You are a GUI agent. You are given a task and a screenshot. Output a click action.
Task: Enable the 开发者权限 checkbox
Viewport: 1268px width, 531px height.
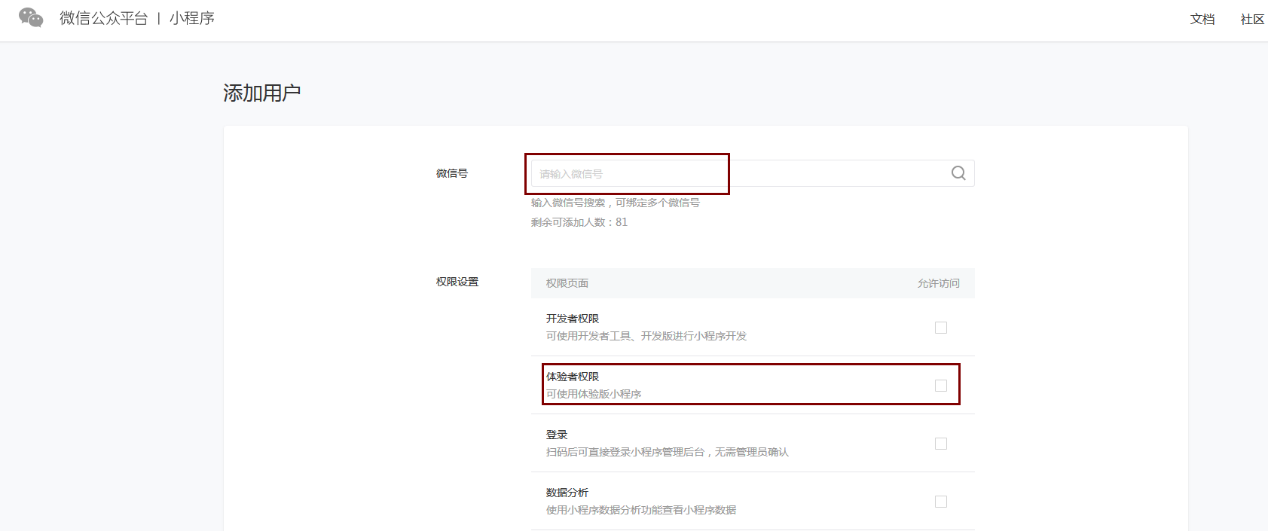[x=940, y=327]
